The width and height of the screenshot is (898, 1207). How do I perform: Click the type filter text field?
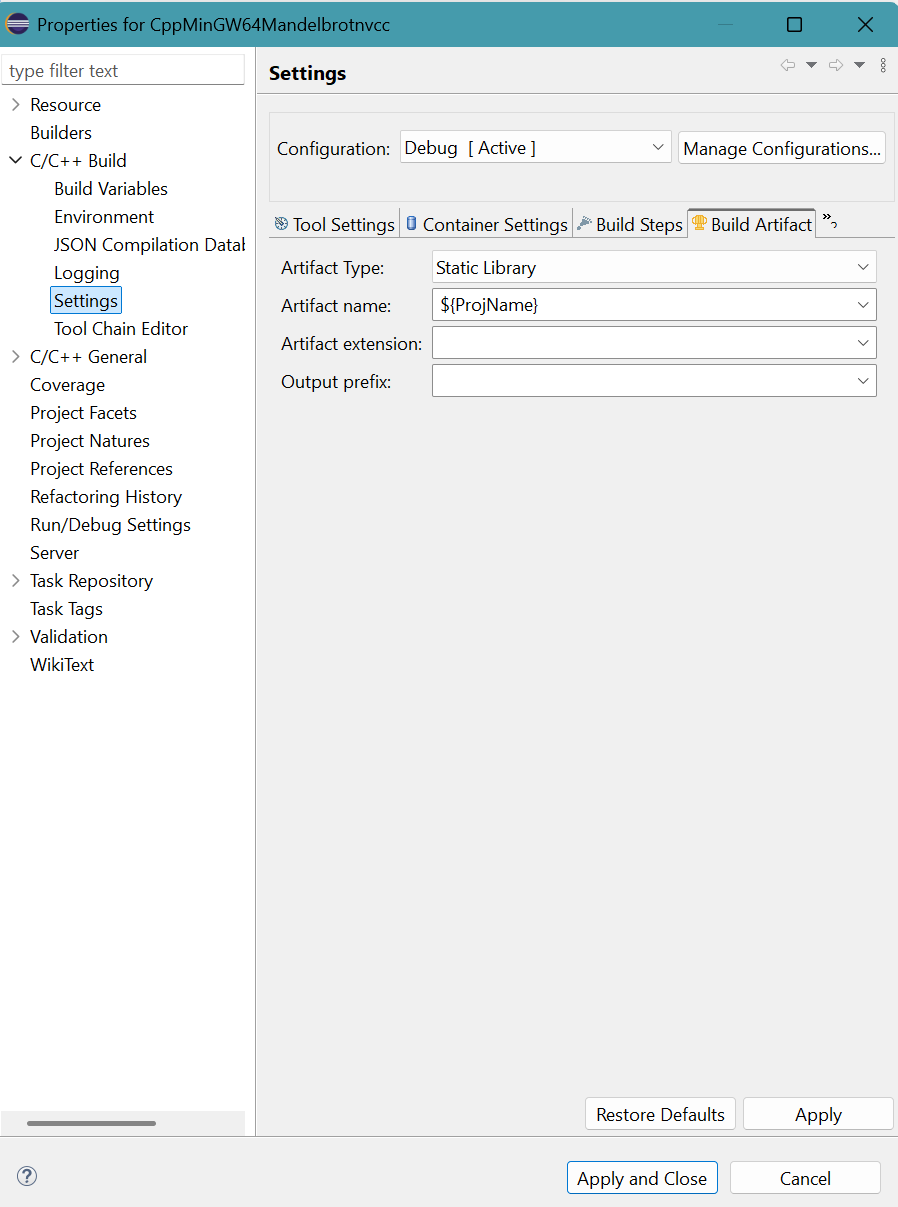[124, 71]
